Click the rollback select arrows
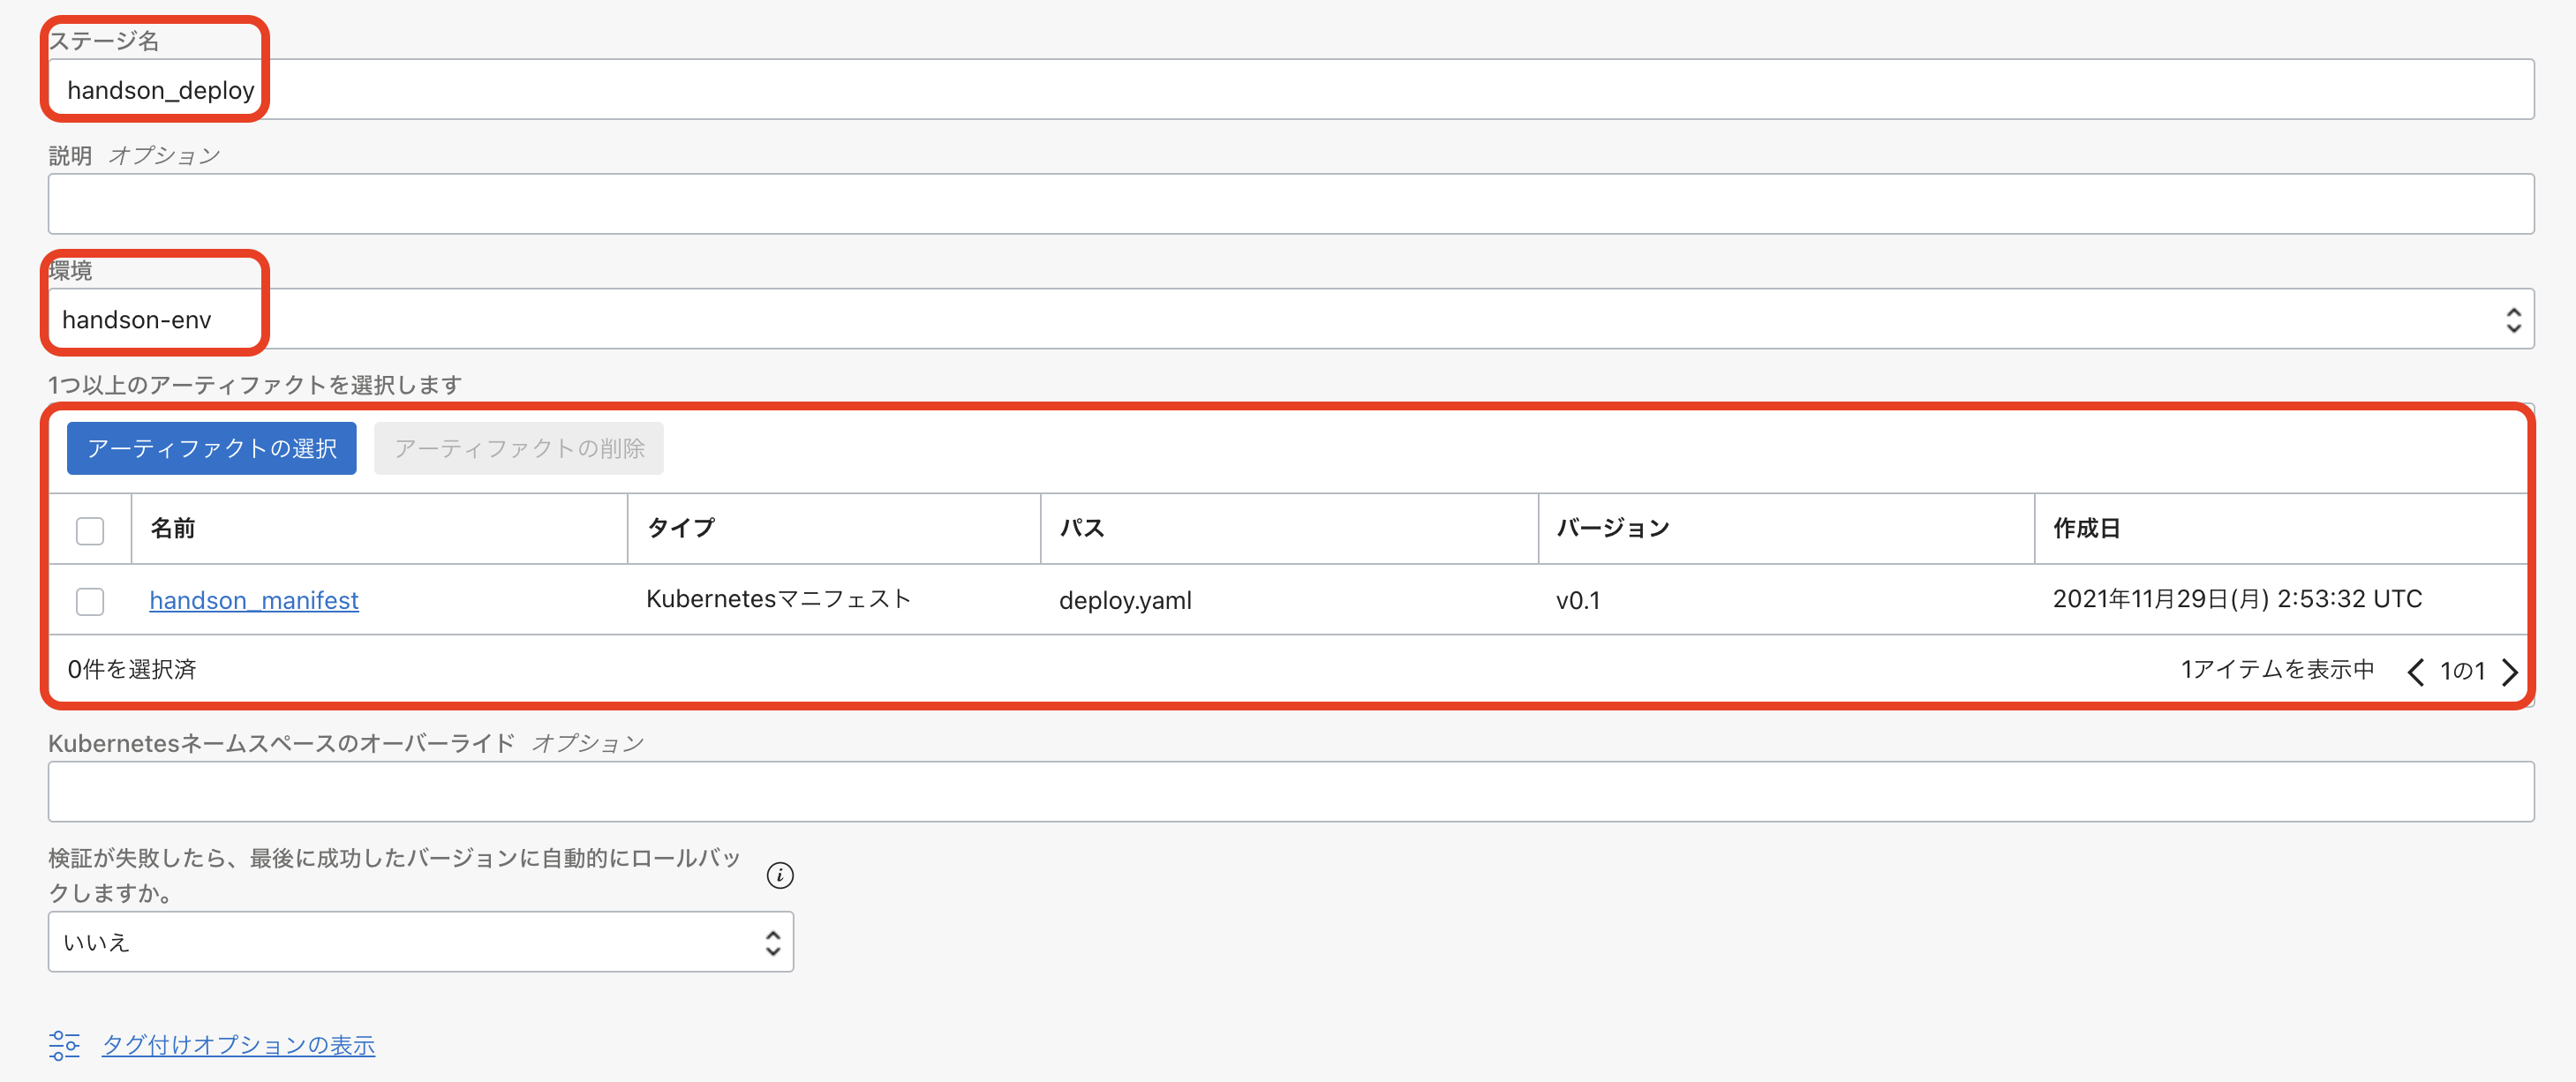 [x=772, y=942]
